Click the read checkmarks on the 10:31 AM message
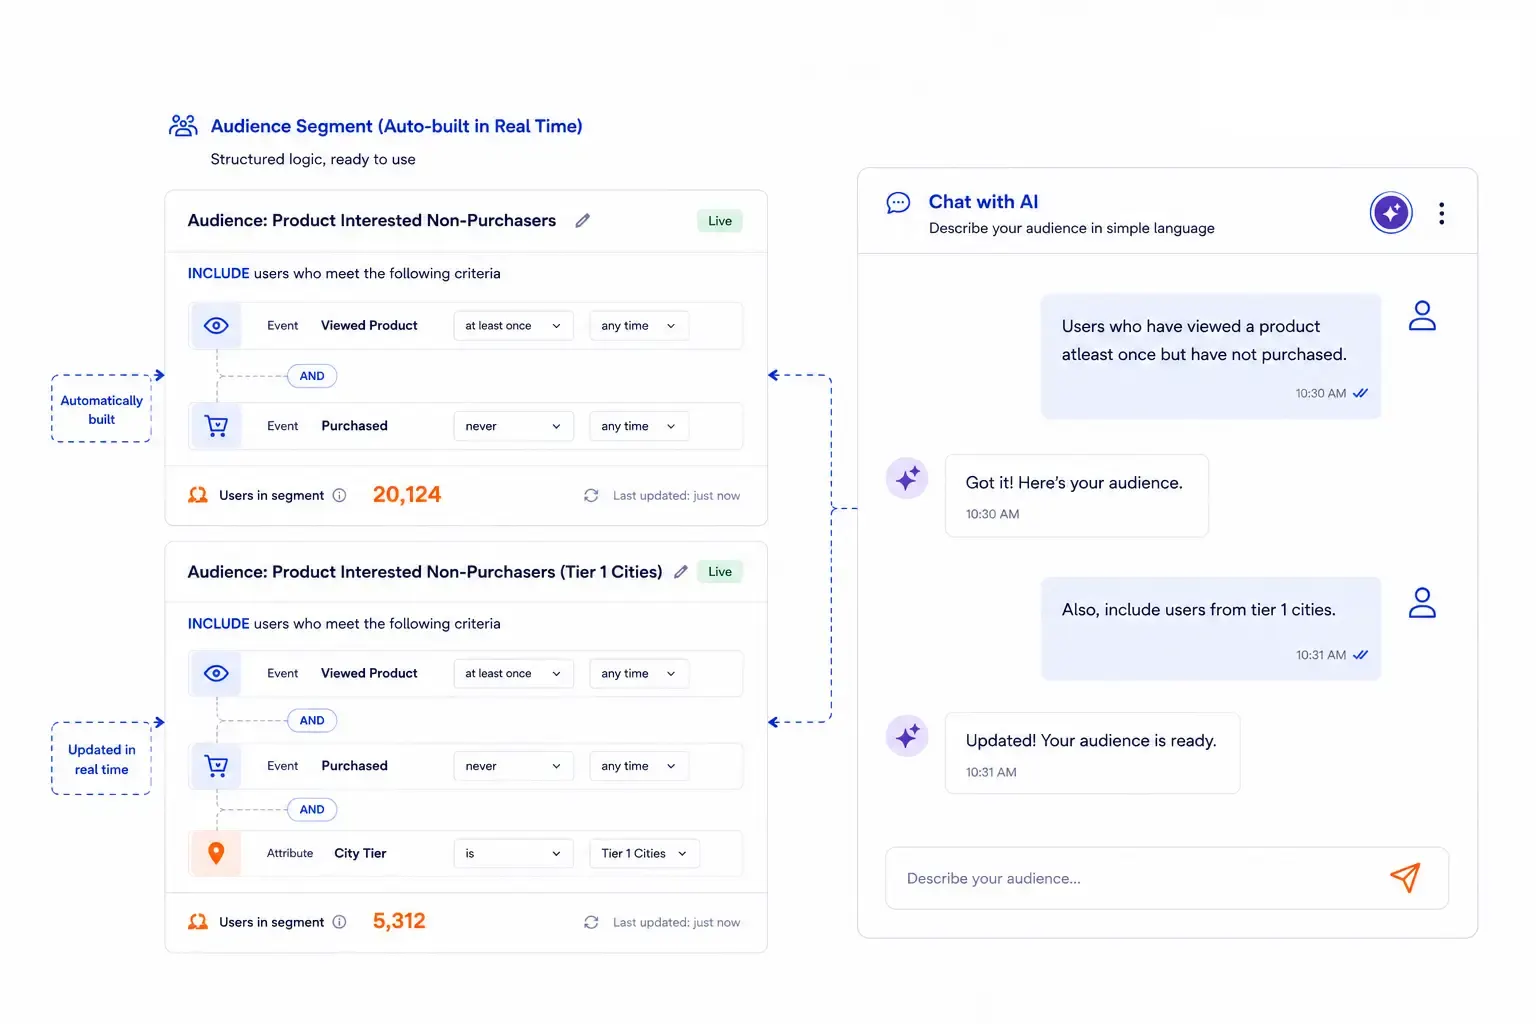 point(1360,656)
